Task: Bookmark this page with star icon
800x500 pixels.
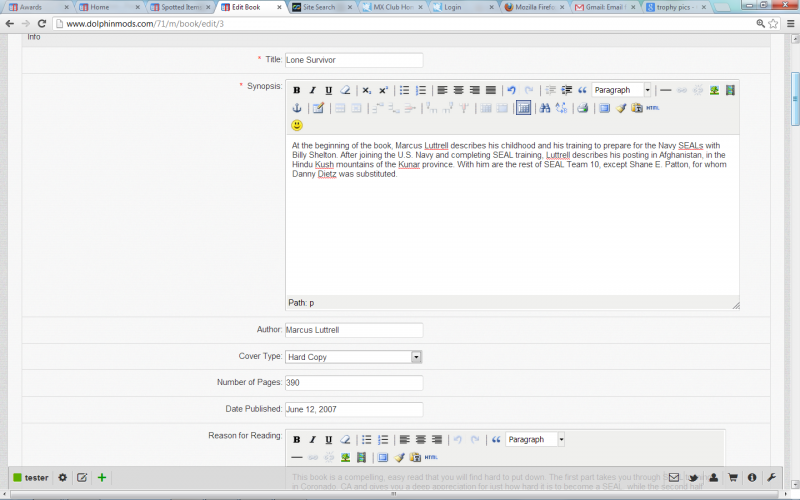Action: (x=773, y=23)
